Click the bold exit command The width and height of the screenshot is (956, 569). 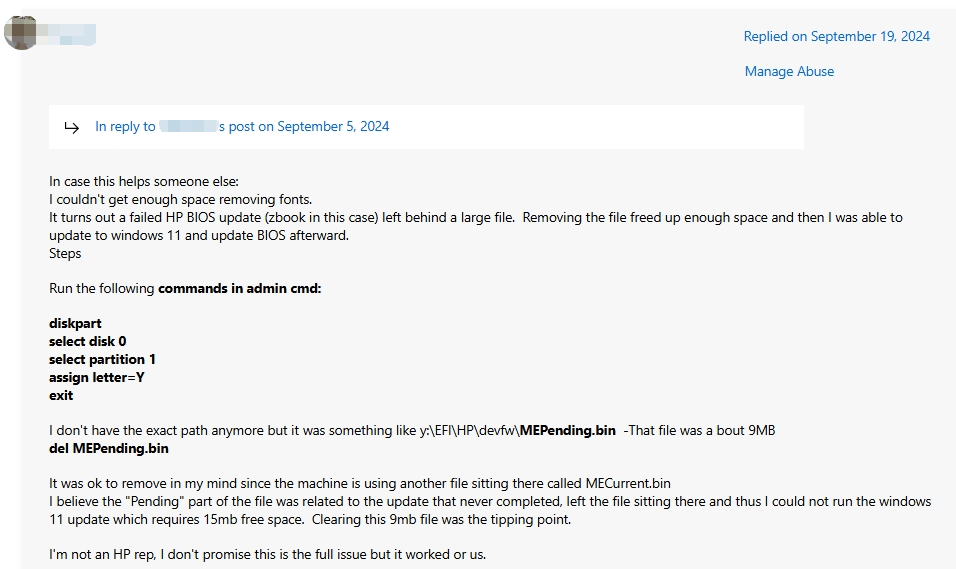(61, 395)
